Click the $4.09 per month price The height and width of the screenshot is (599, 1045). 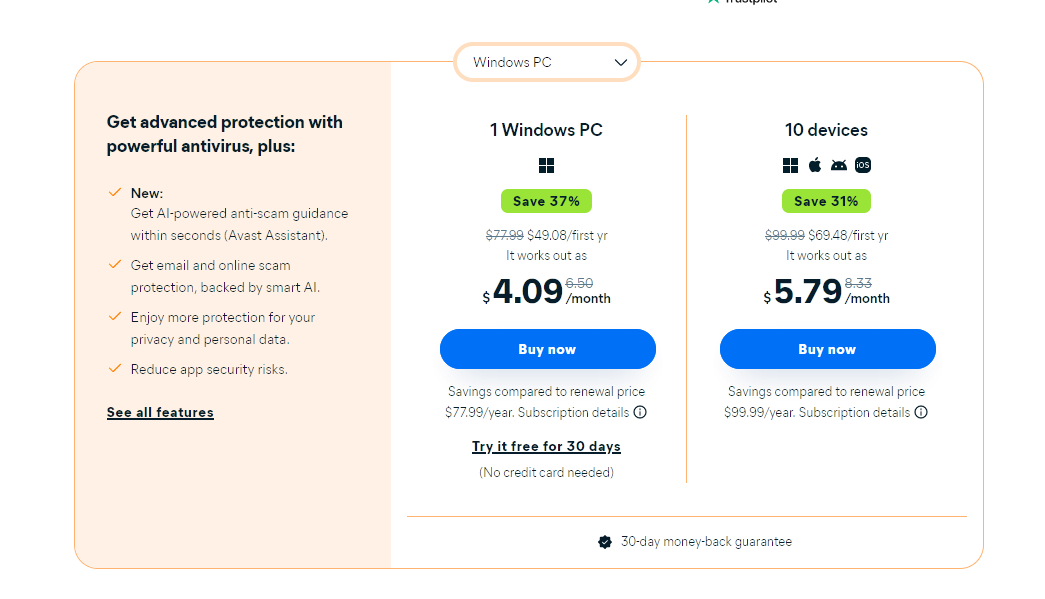(x=527, y=291)
